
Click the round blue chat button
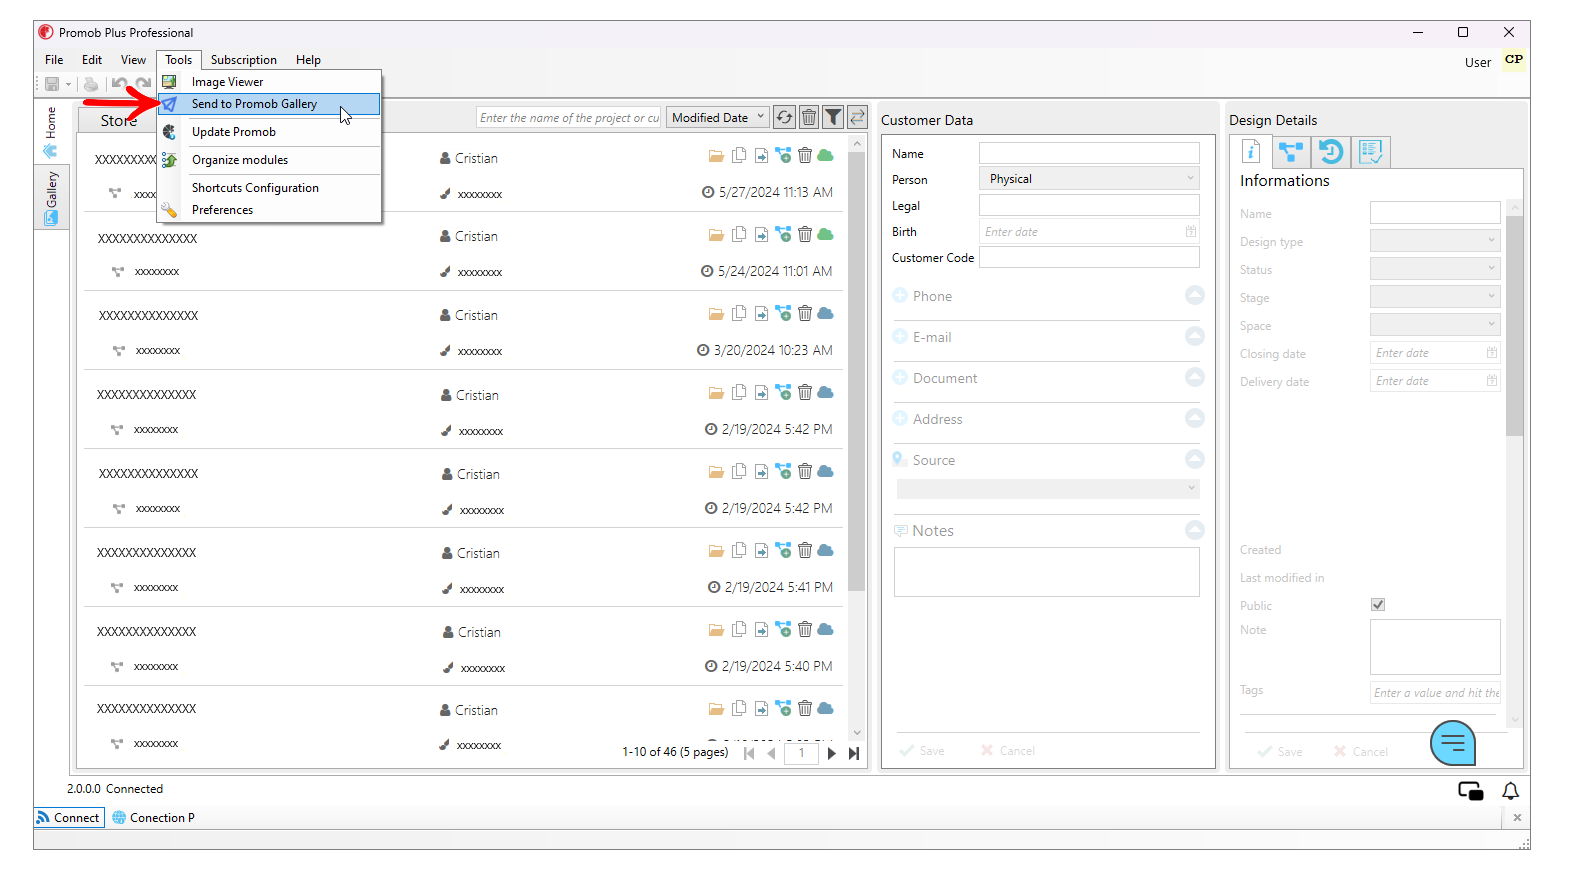(x=1453, y=743)
